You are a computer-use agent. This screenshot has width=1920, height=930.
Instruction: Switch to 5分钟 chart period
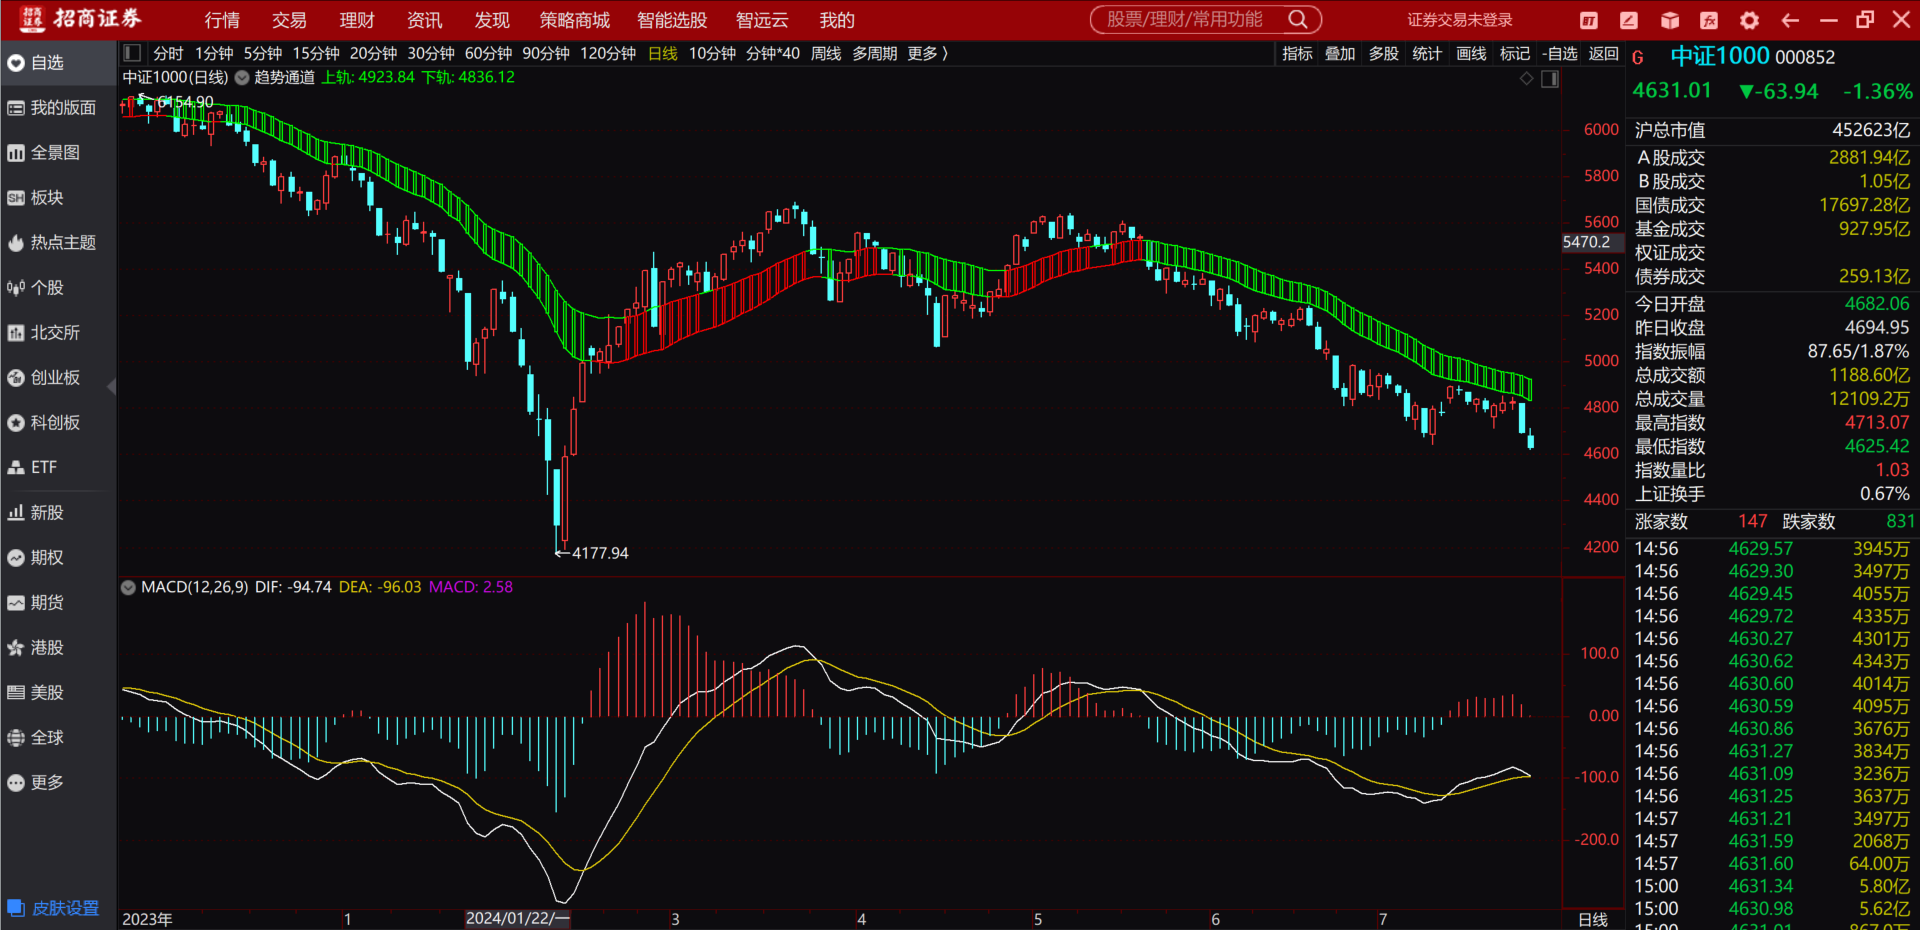(263, 53)
